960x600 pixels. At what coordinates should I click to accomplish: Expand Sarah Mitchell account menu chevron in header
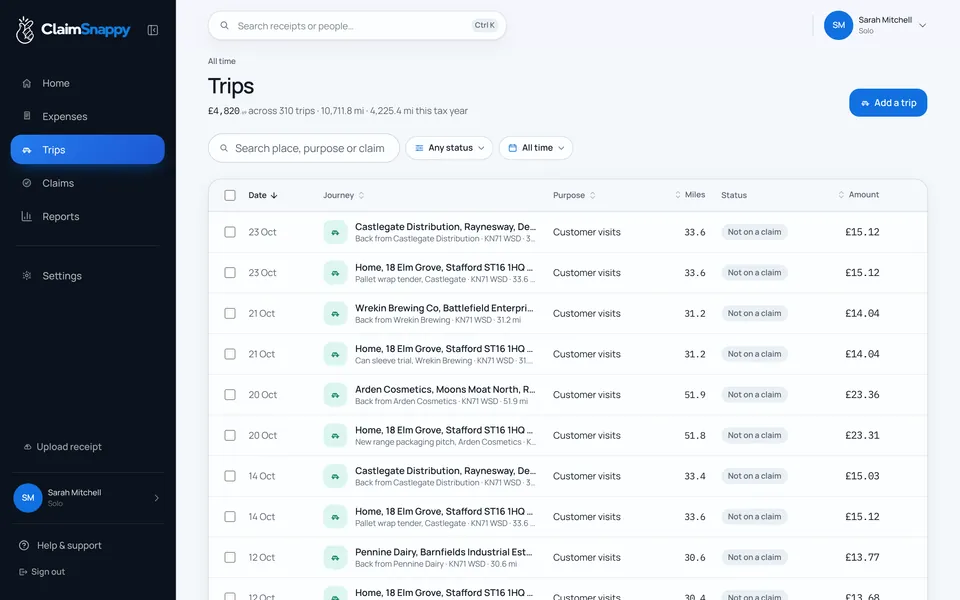point(923,26)
